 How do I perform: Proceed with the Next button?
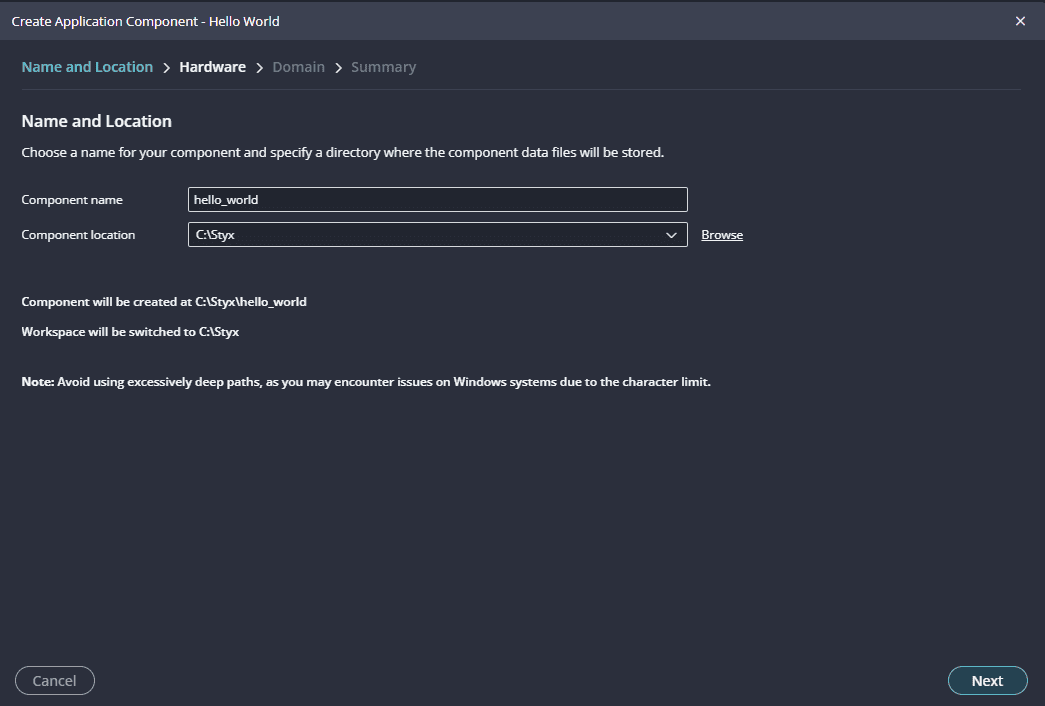pos(987,681)
